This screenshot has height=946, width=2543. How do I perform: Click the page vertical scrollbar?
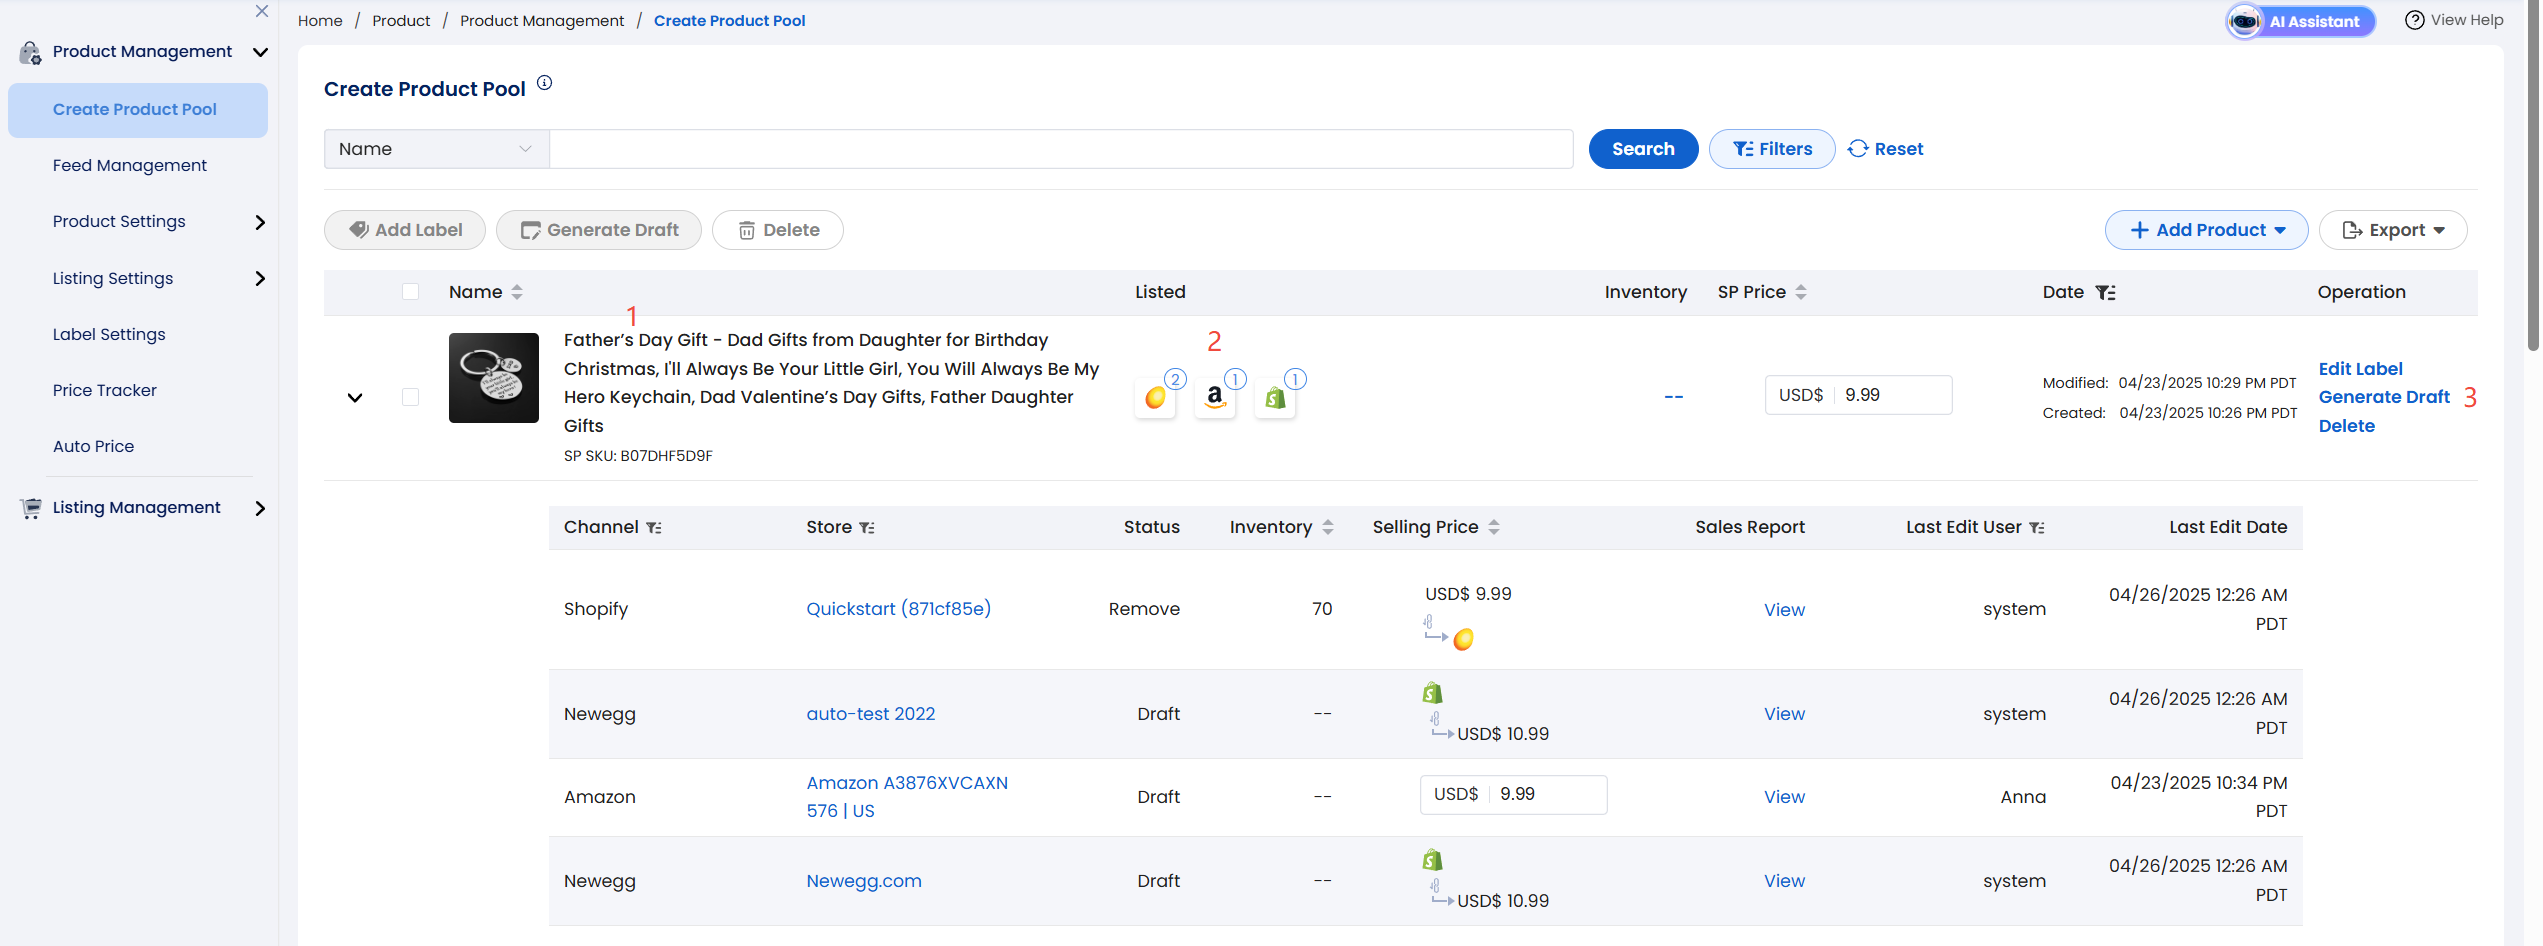click(x=2534, y=175)
